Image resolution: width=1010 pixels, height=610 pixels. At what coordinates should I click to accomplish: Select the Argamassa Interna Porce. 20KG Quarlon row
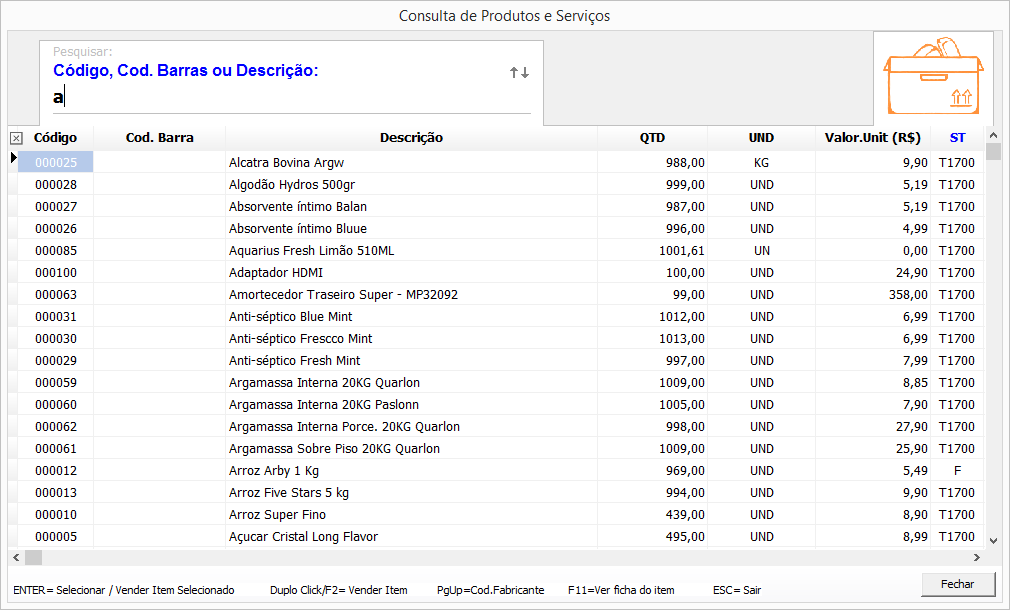(x=500, y=426)
